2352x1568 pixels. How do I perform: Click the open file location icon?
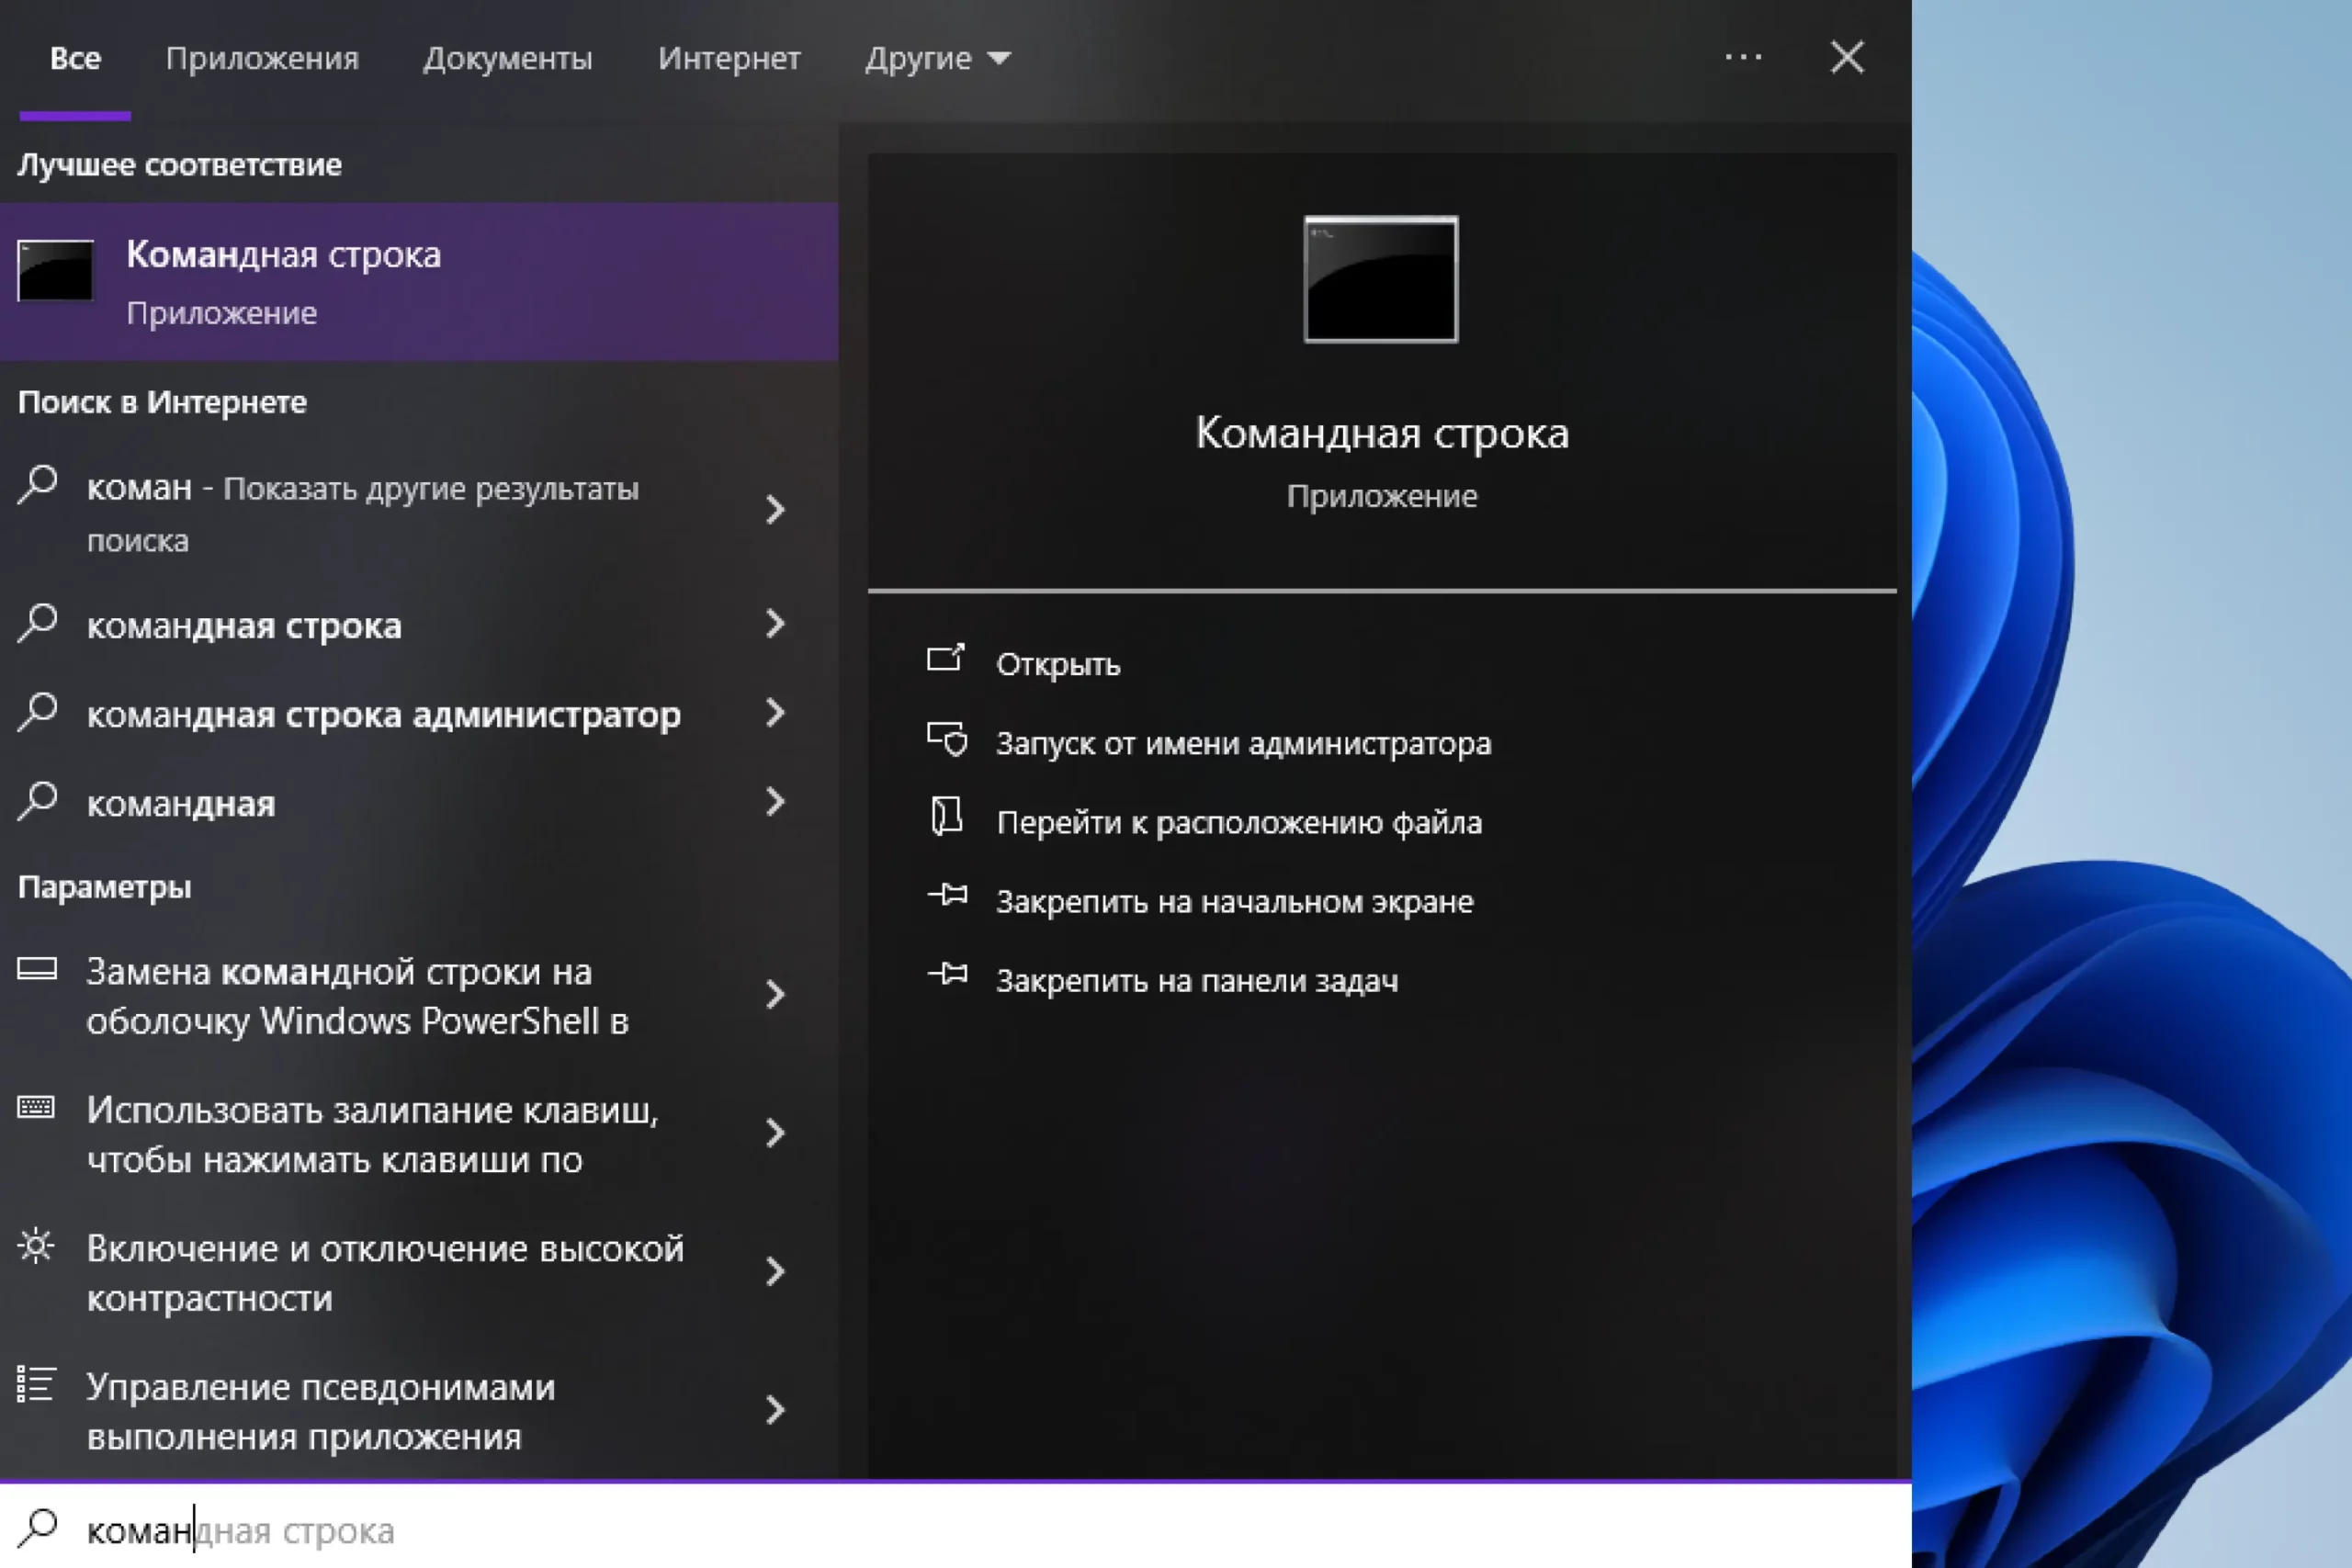coord(946,817)
